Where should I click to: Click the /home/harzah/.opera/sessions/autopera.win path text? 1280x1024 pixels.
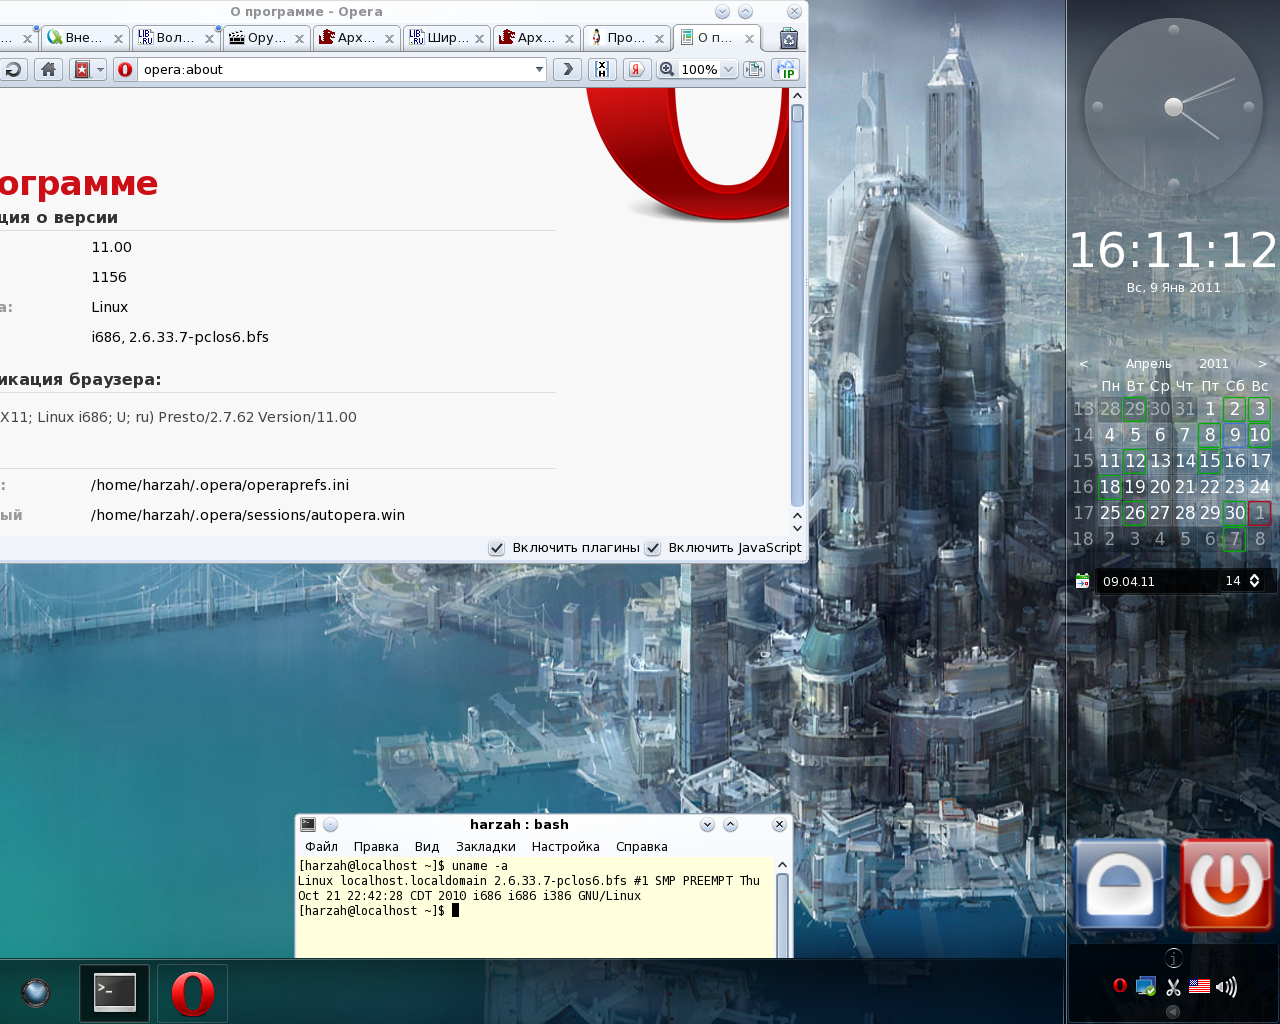248,515
